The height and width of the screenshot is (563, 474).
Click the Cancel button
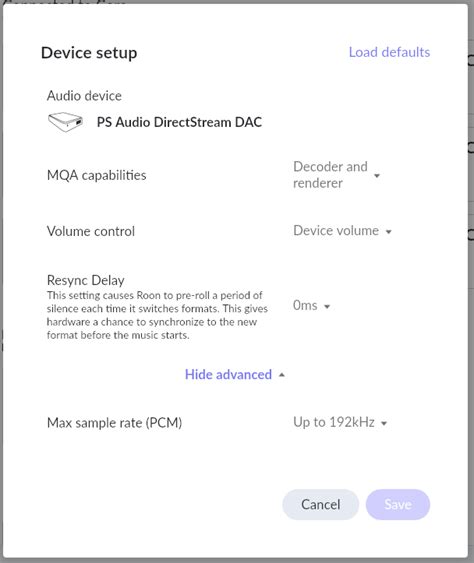click(320, 504)
